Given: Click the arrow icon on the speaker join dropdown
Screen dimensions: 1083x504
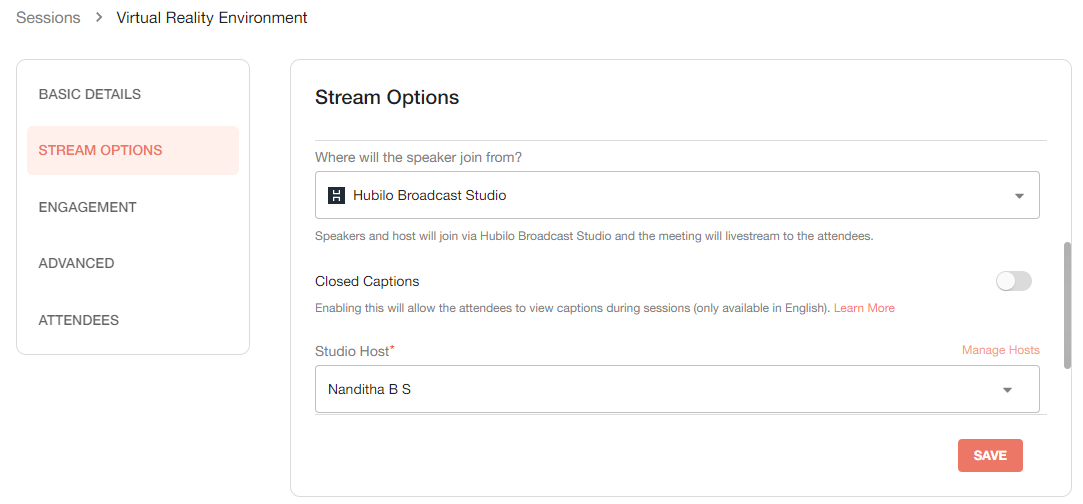Looking at the screenshot, I should (x=1019, y=196).
